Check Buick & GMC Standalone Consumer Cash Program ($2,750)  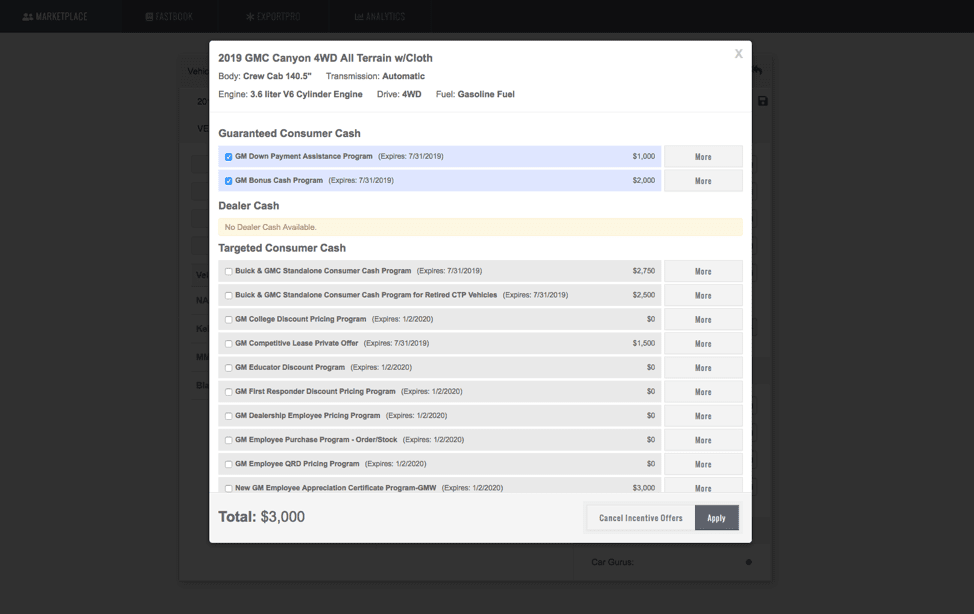click(229, 272)
